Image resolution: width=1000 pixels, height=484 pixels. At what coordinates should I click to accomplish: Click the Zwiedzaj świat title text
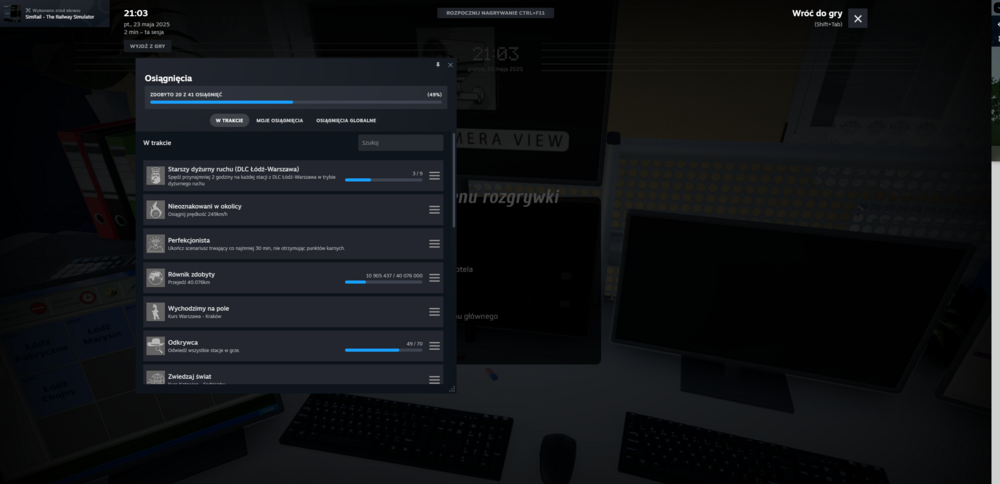(189, 376)
